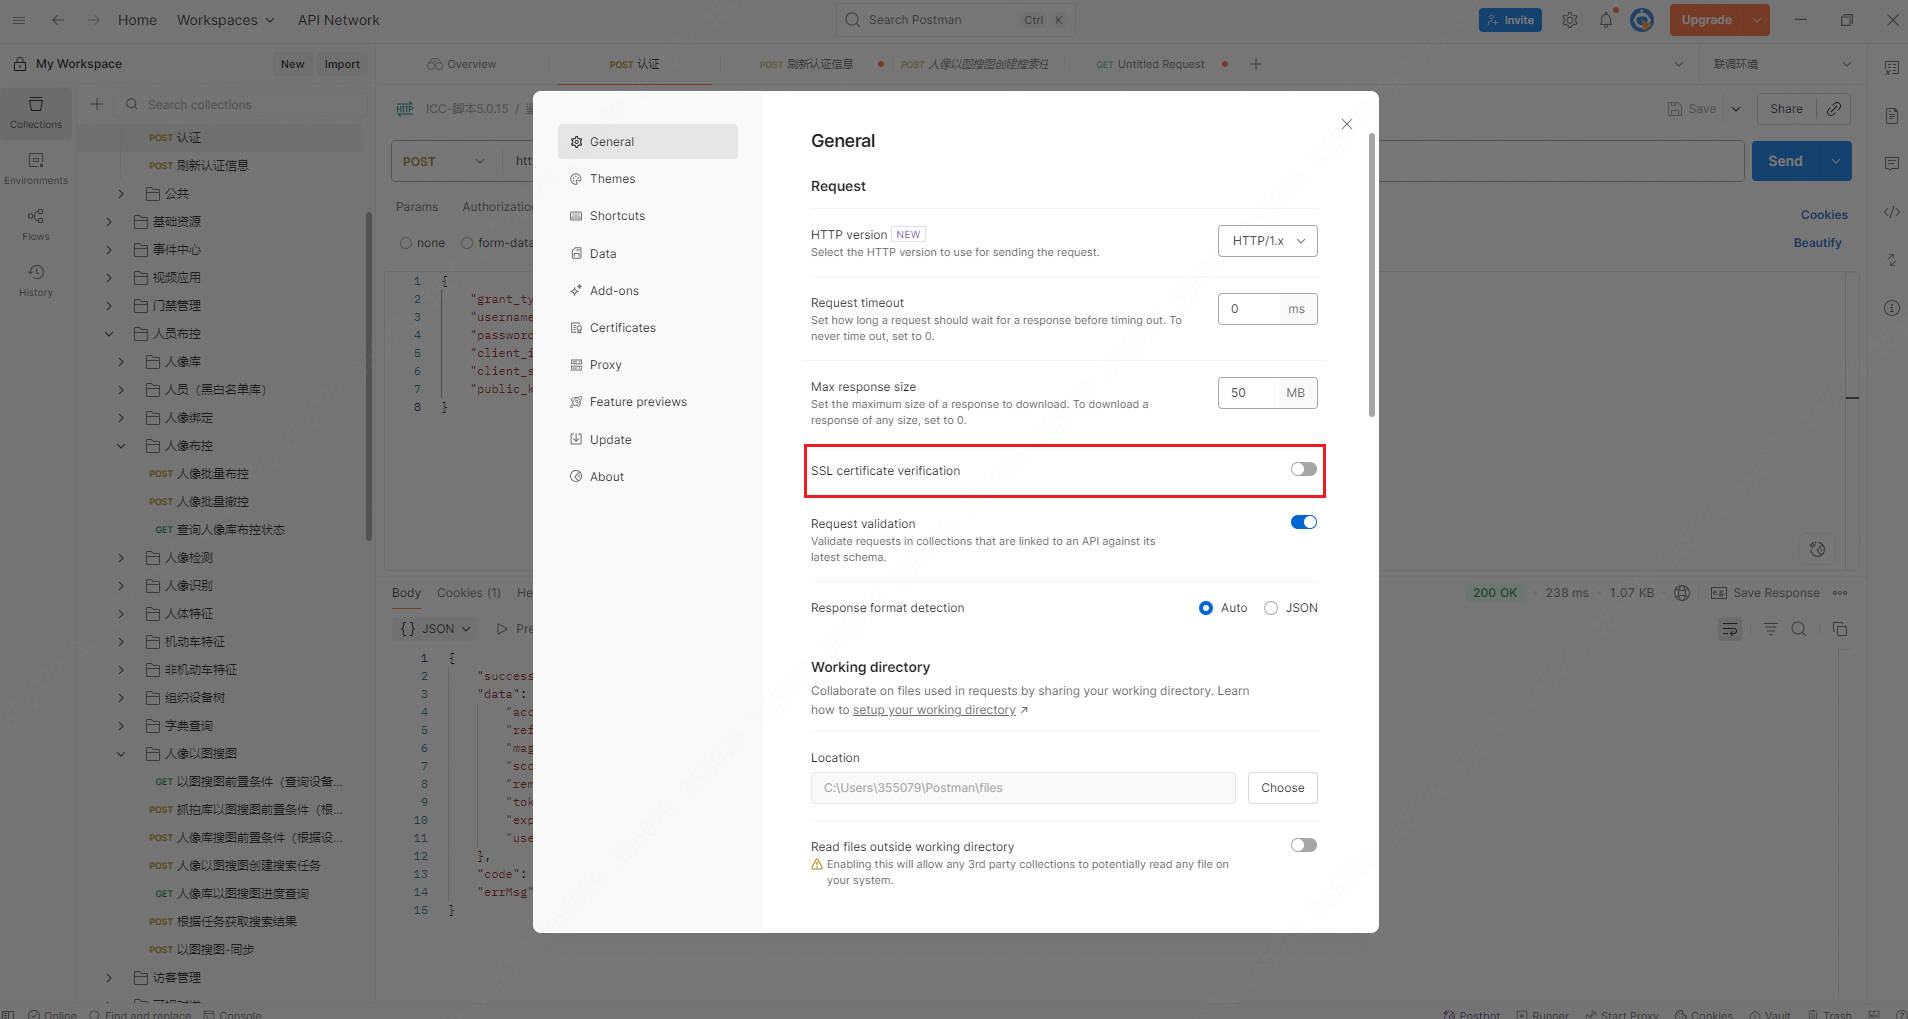Click the notifications bell icon

(x=1606, y=20)
